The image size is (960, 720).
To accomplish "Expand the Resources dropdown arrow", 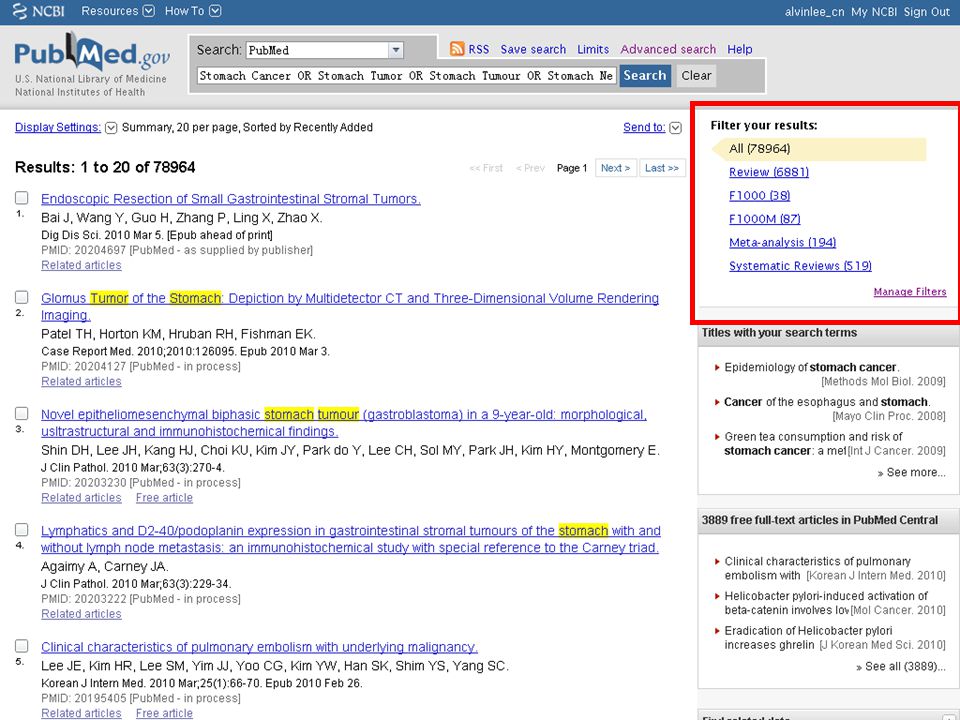I will pos(149,11).
